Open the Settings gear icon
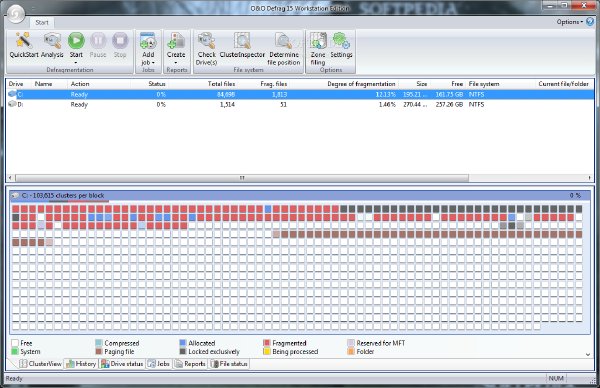Image resolution: width=600 pixels, height=388 pixels. (341, 41)
